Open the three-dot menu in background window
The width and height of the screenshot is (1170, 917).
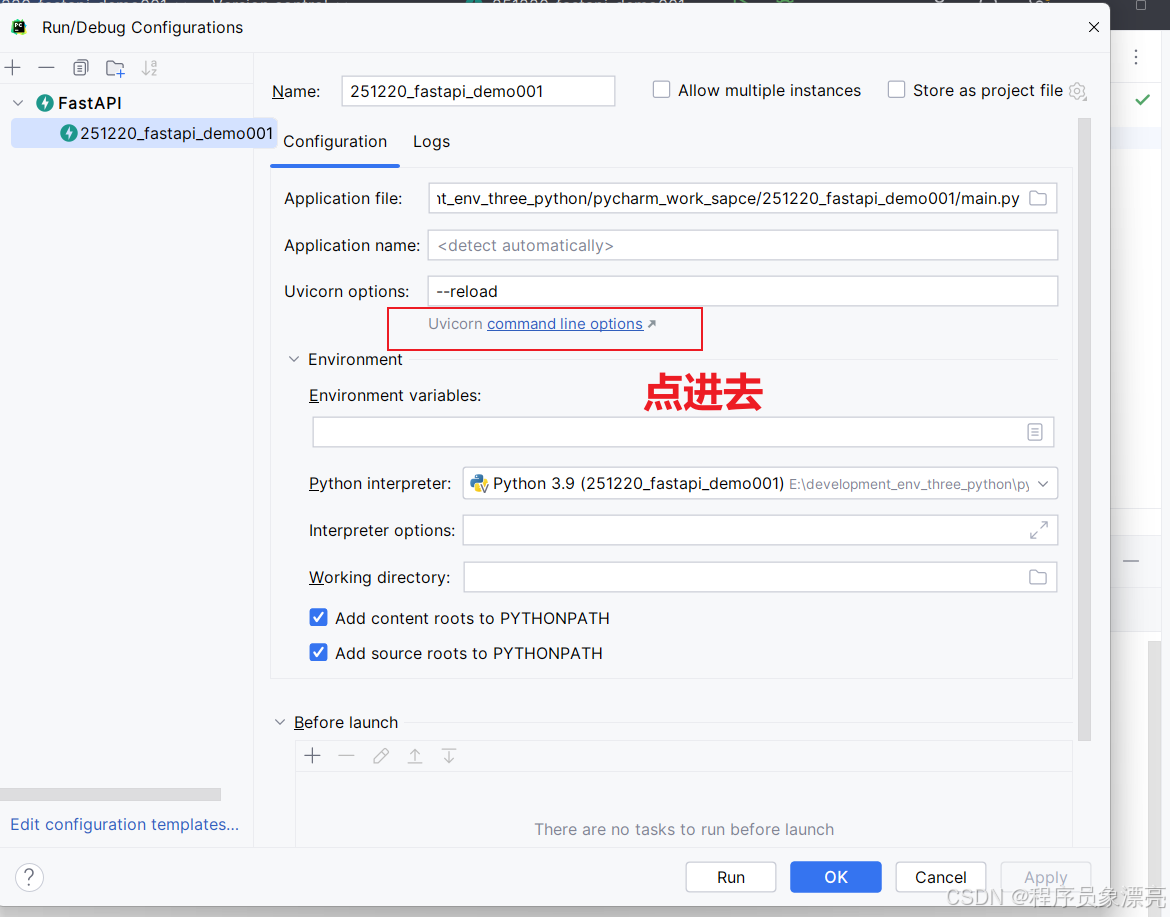click(x=1136, y=57)
